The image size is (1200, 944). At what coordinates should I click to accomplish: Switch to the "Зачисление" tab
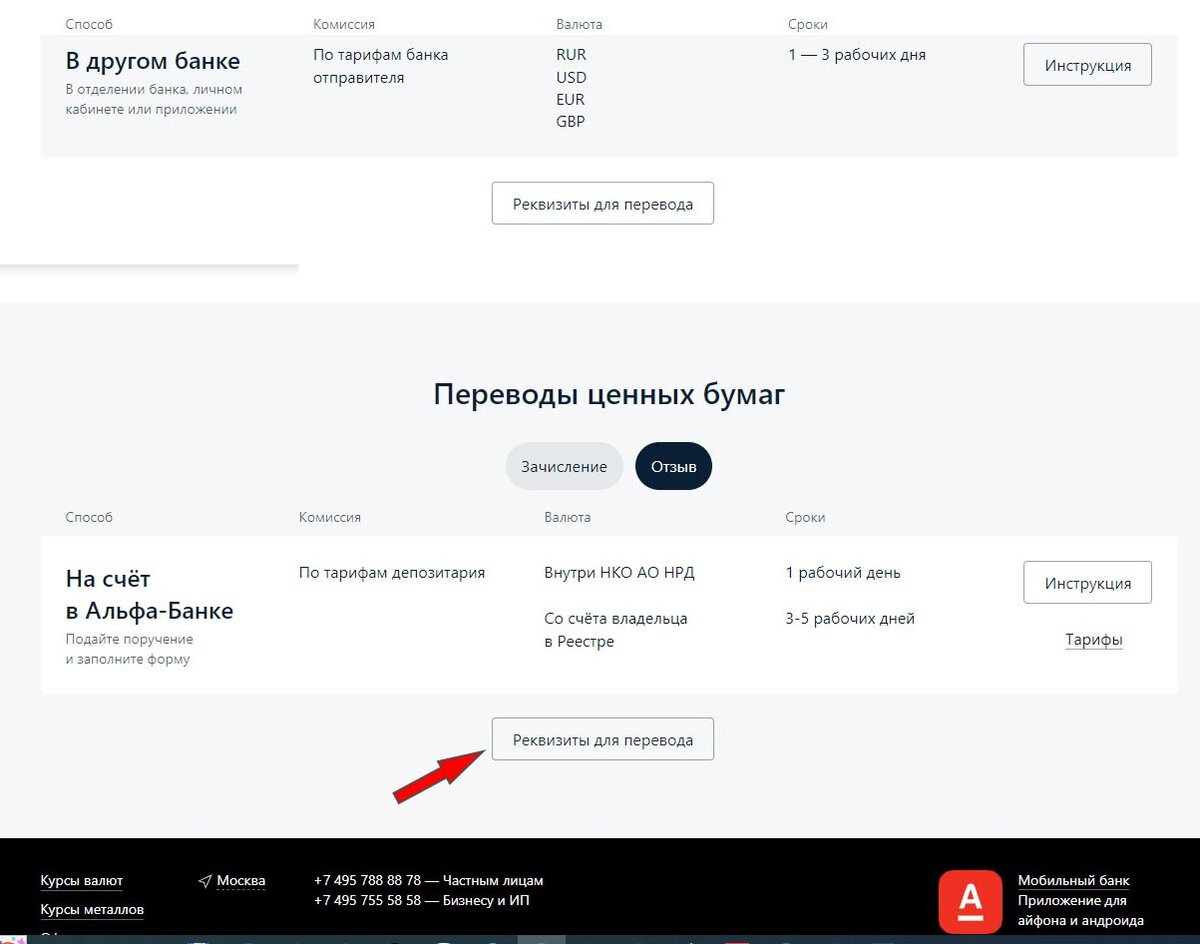(x=564, y=465)
